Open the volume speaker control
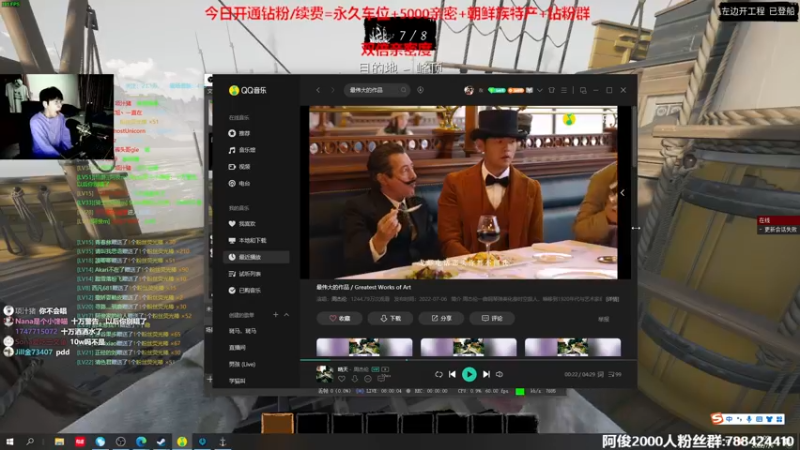This screenshot has height=450, width=800. pos(500,374)
